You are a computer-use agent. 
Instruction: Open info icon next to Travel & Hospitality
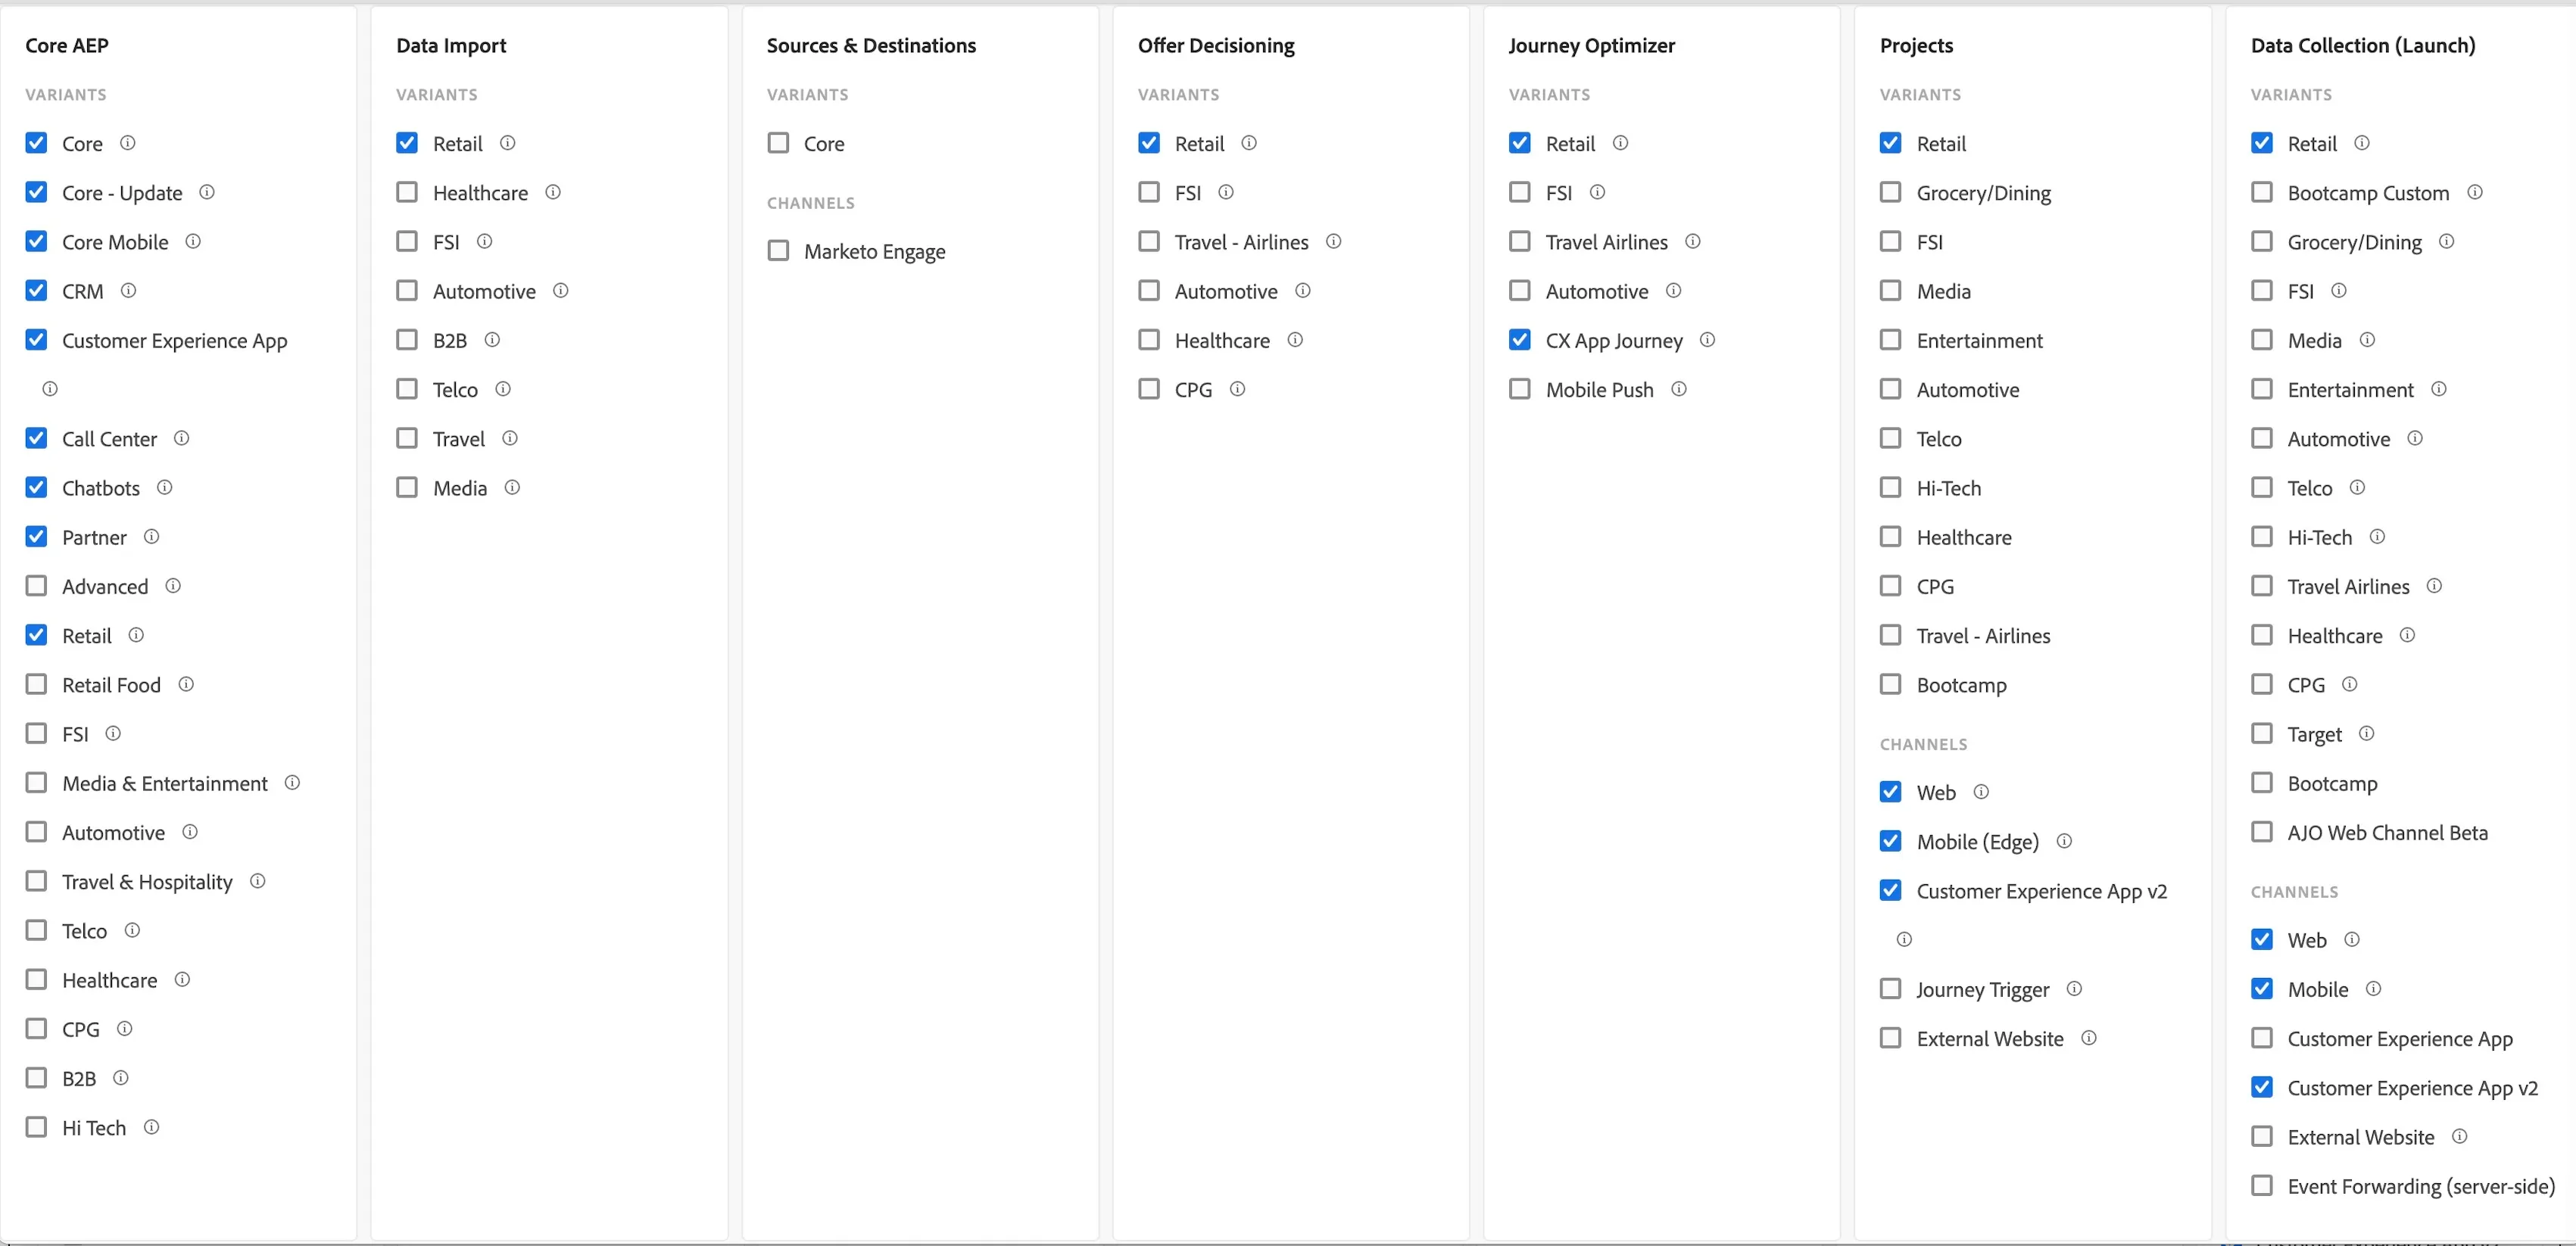(x=257, y=881)
